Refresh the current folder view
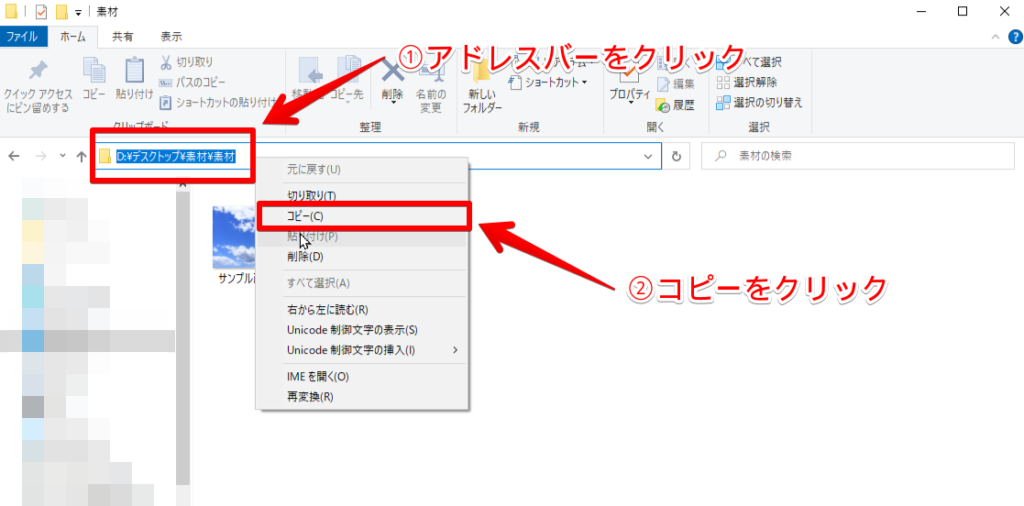Viewport: 1024px width, 506px height. tap(677, 157)
